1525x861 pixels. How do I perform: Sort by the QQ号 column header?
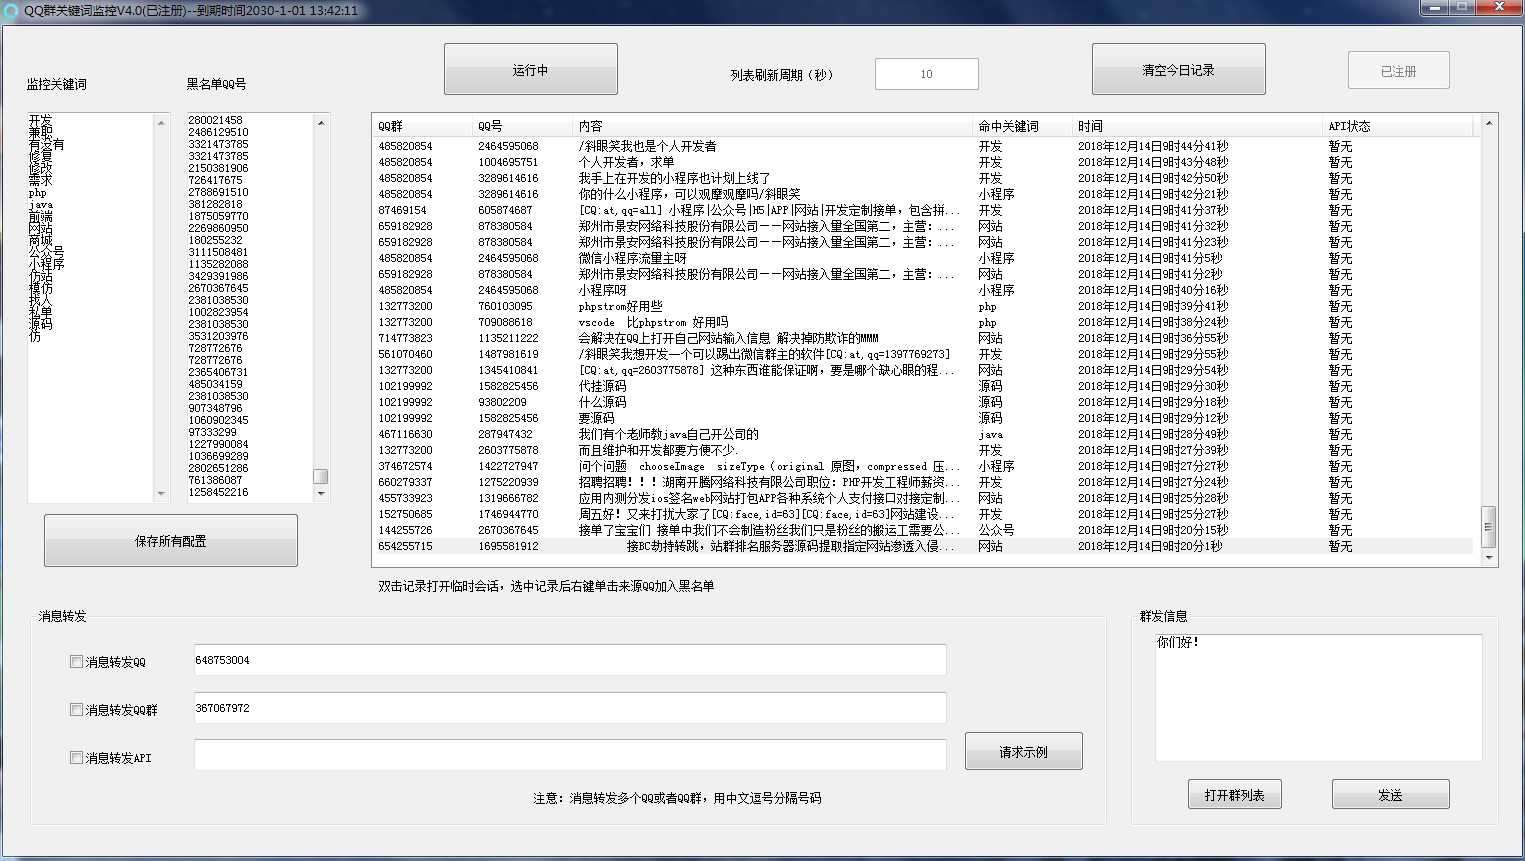[522, 126]
